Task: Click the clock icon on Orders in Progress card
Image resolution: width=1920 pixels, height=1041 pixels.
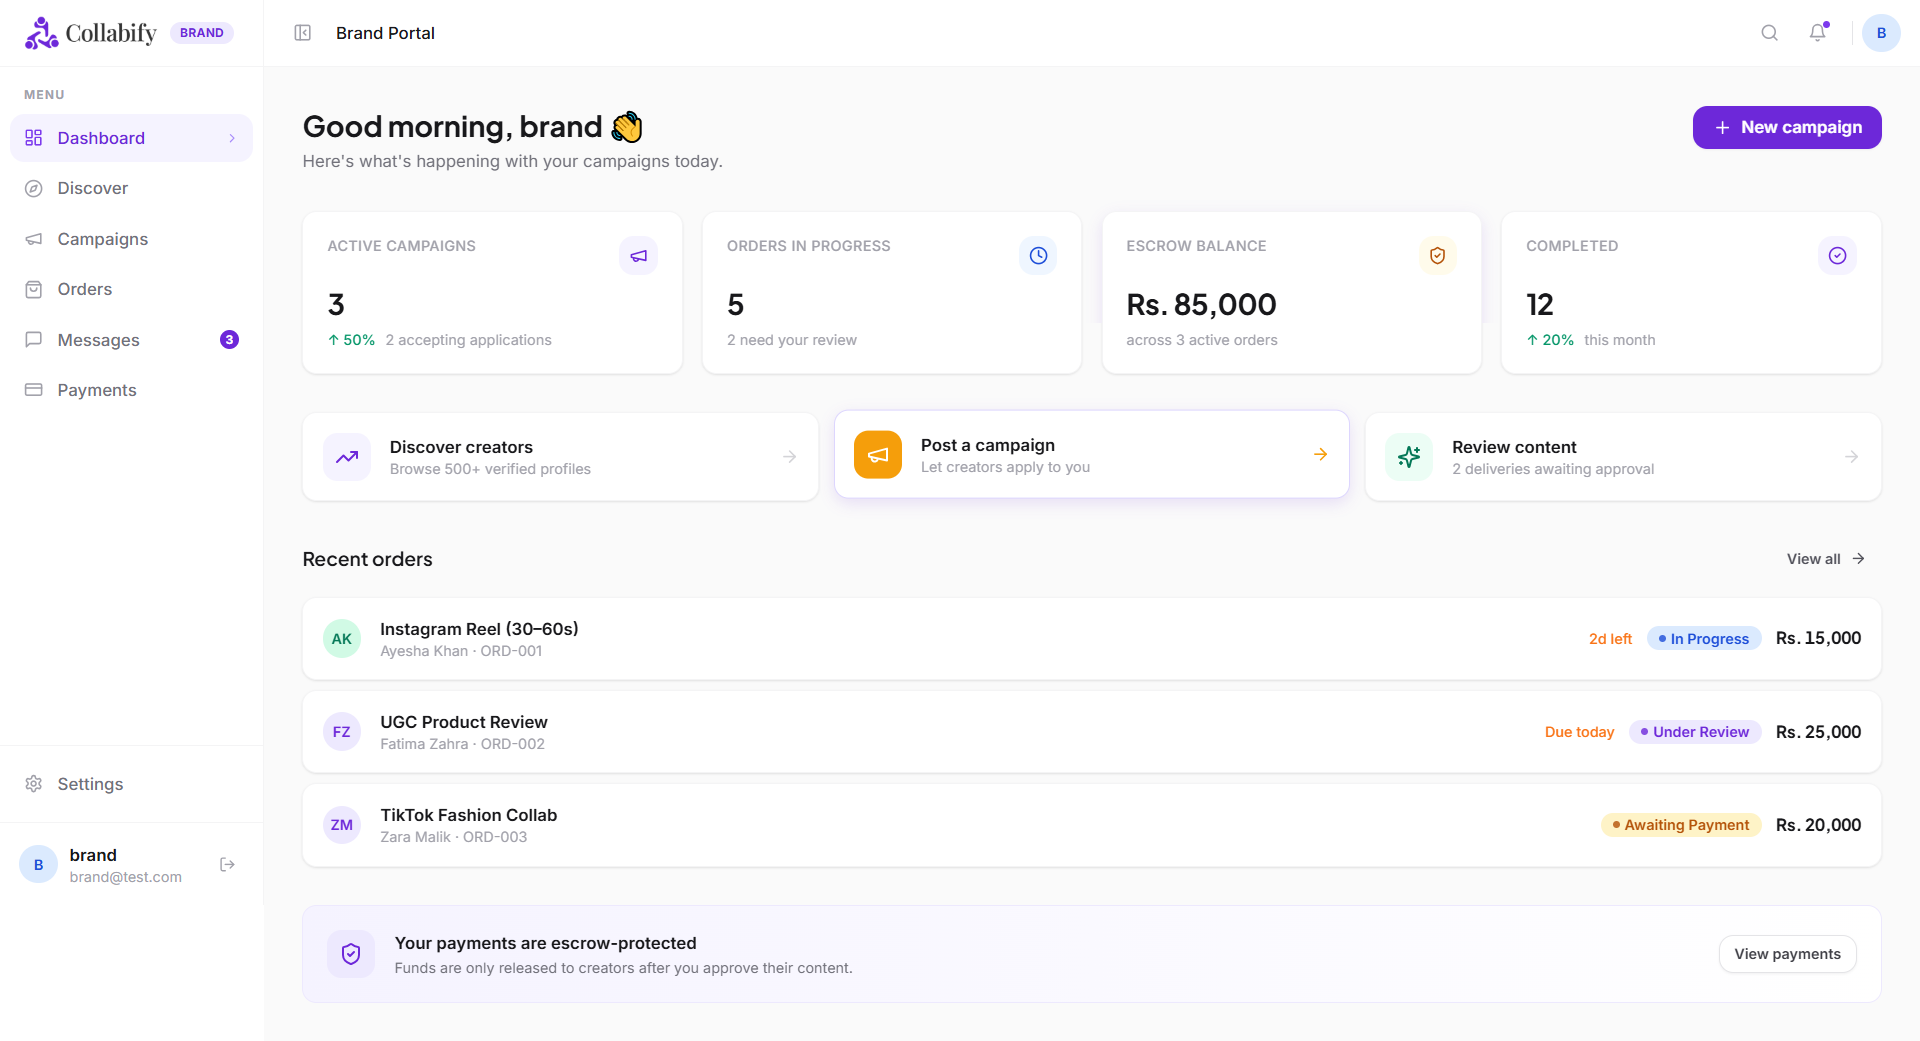Action: [x=1038, y=256]
